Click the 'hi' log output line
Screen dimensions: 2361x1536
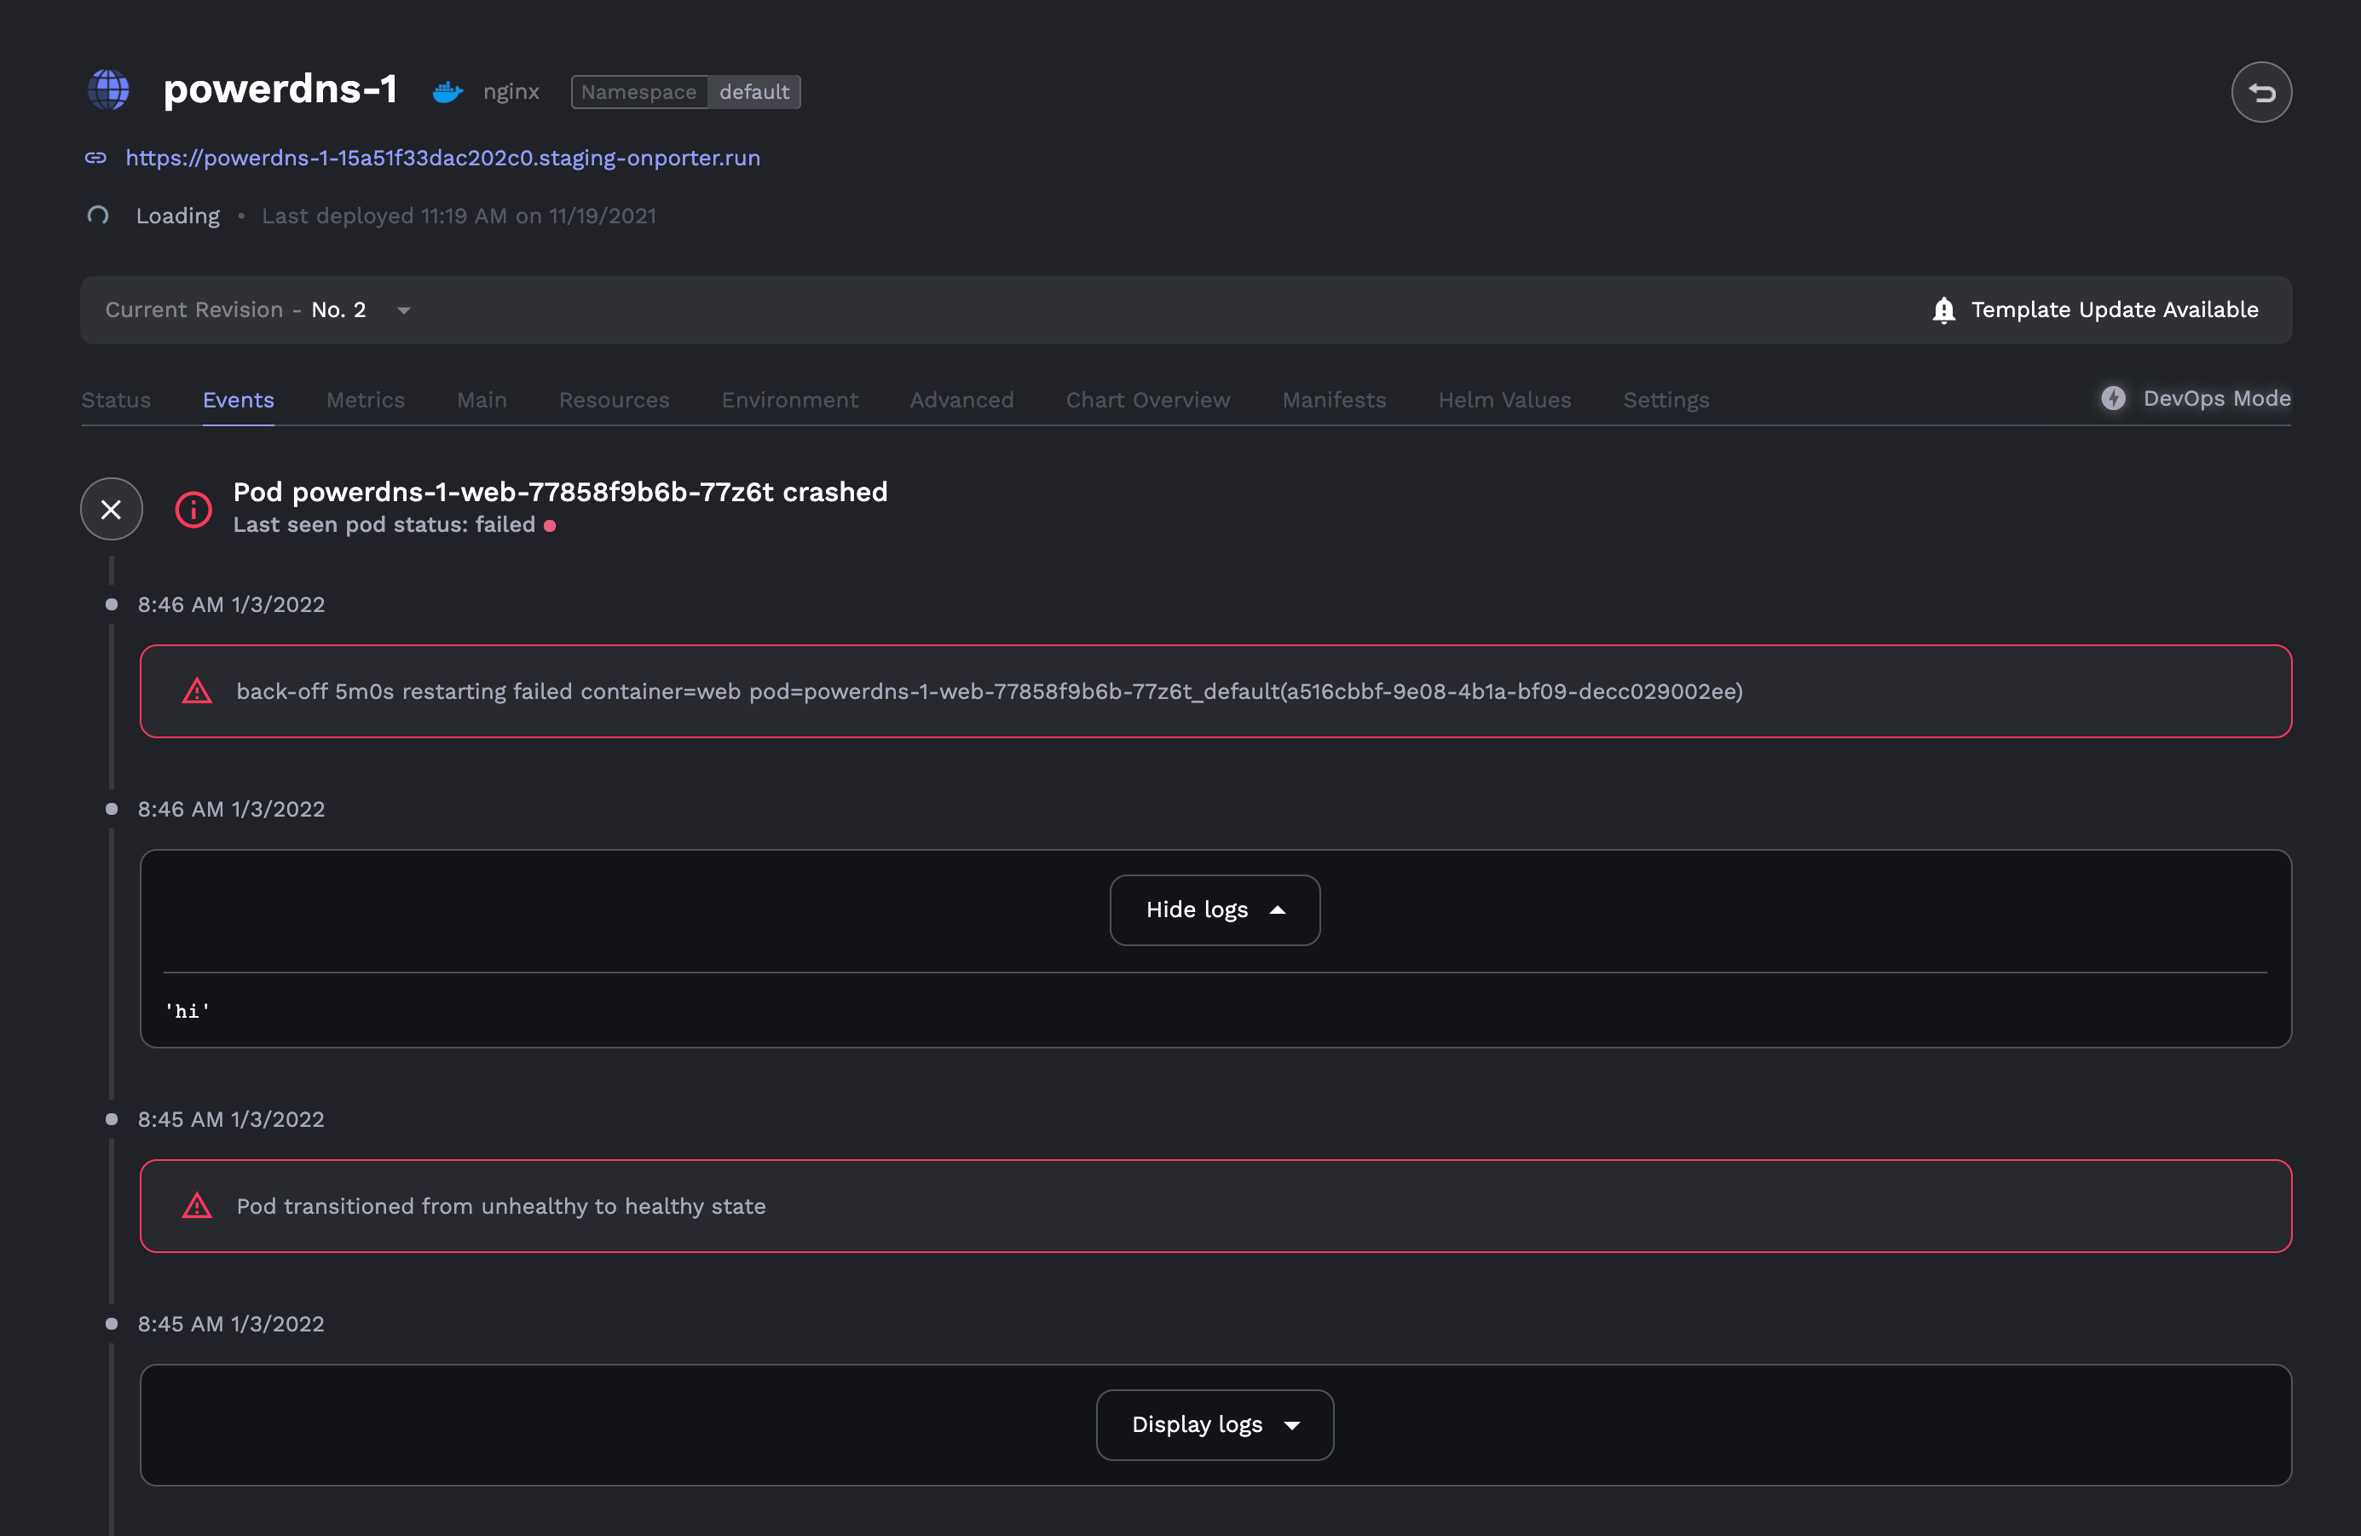187,1011
